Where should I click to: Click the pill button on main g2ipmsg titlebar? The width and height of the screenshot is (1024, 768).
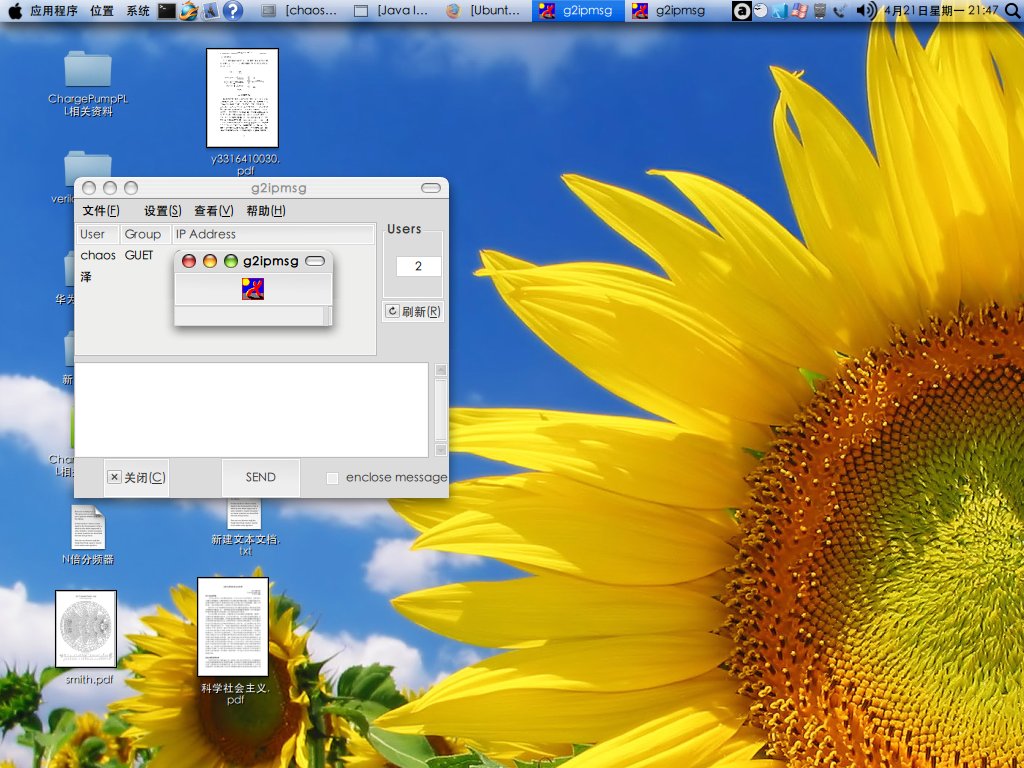pos(431,188)
